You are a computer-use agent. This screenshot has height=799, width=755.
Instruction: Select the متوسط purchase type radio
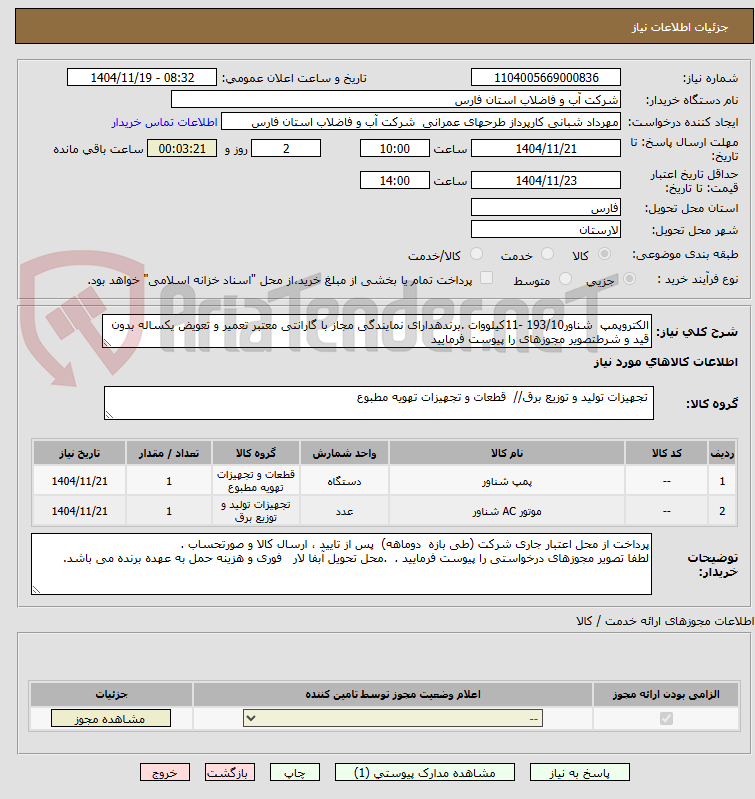[x=565, y=279]
